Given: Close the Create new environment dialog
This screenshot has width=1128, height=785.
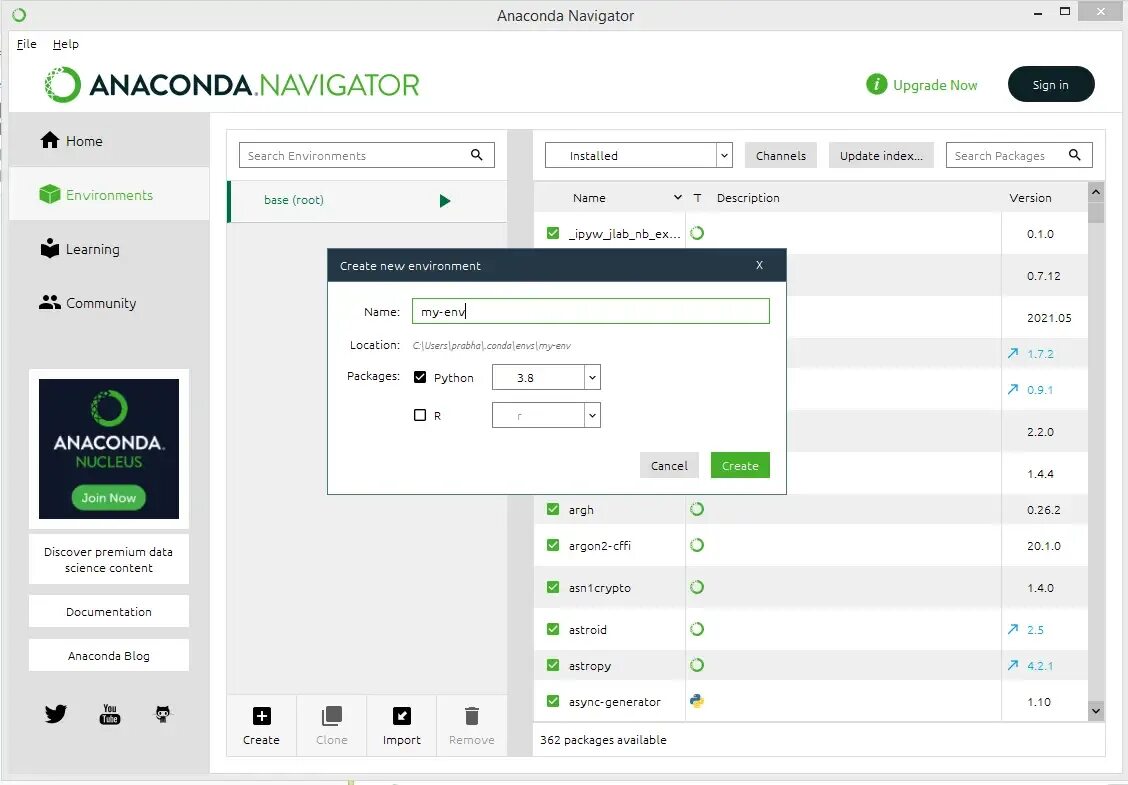Looking at the screenshot, I should [760, 265].
